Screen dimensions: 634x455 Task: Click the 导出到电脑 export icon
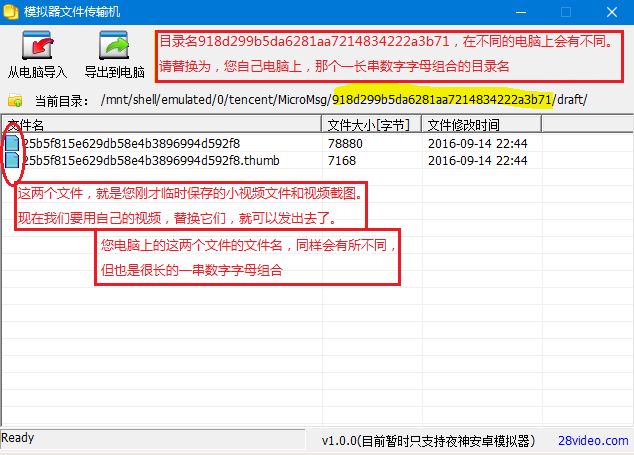[114, 45]
